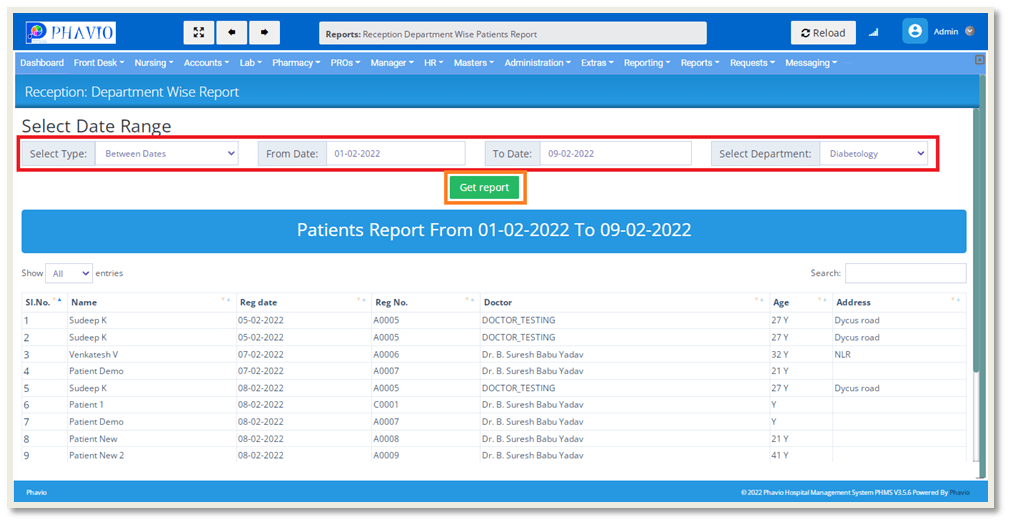Expand the HR menu

click(433, 62)
